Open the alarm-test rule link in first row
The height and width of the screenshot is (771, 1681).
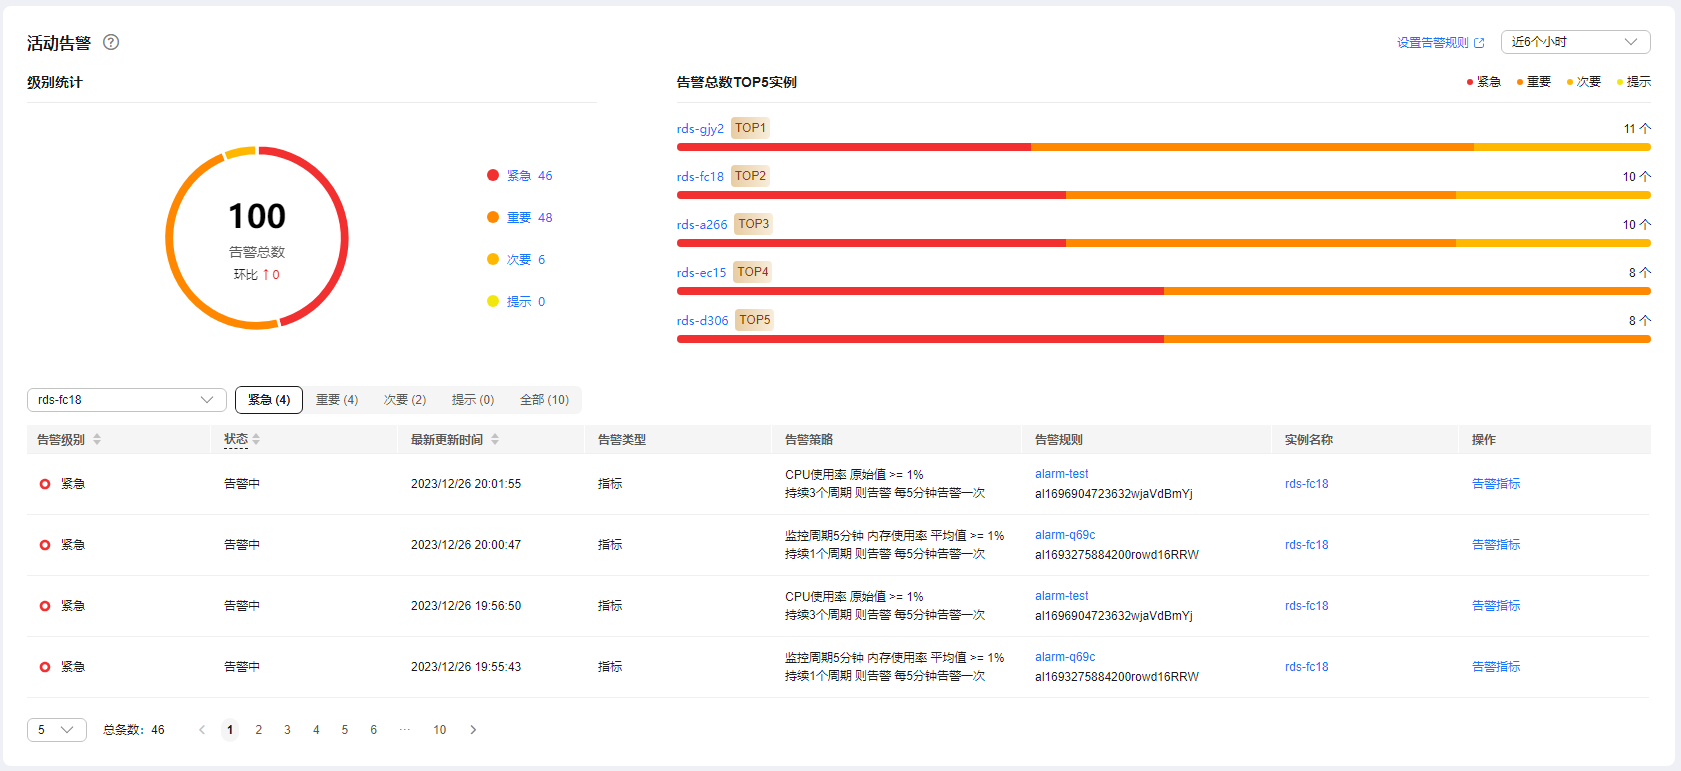[x=1061, y=474]
